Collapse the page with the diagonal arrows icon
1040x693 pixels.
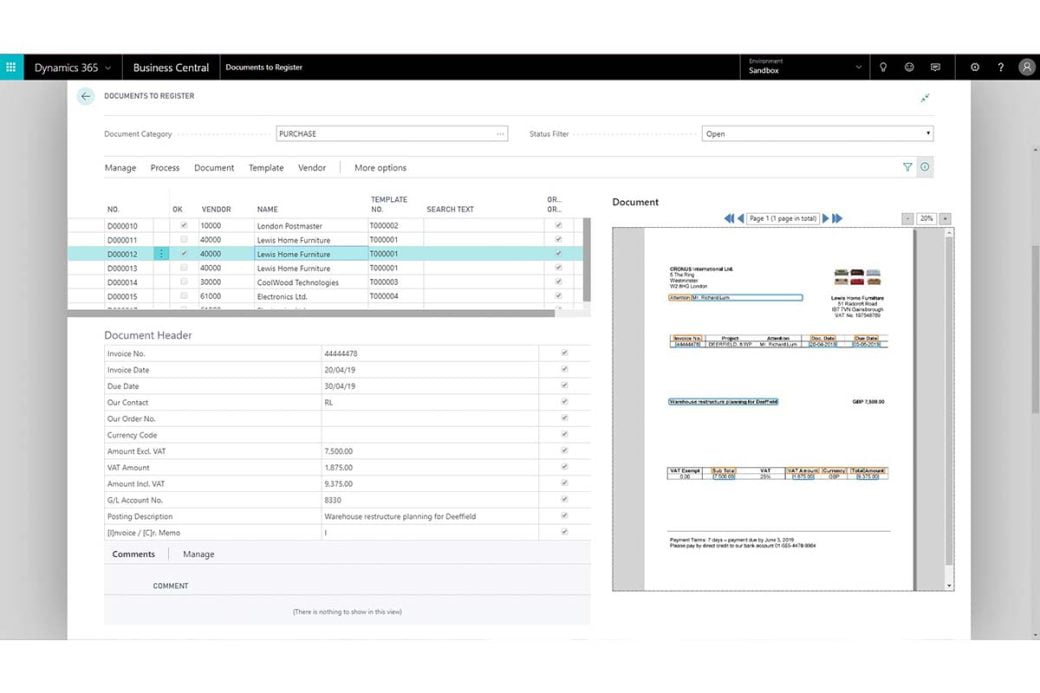click(x=925, y=98)
